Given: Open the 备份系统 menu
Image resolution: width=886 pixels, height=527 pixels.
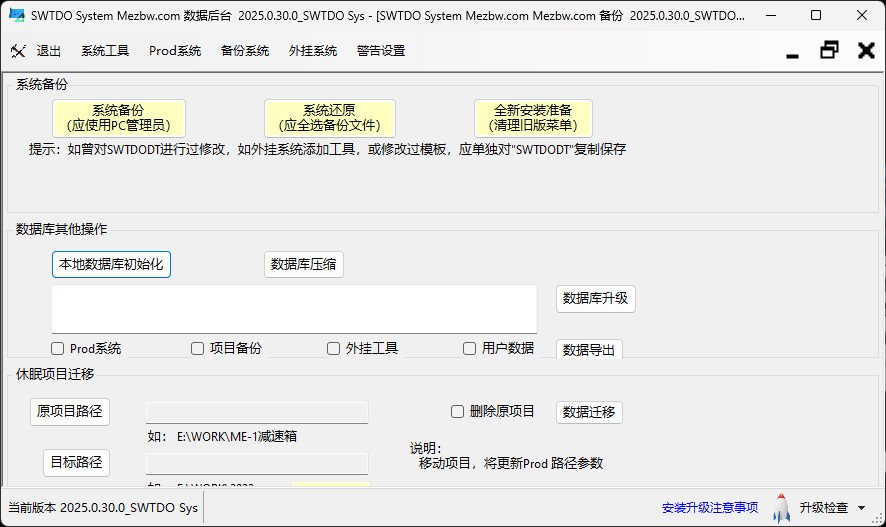Looking at the screenshot, I should point(245,51).
